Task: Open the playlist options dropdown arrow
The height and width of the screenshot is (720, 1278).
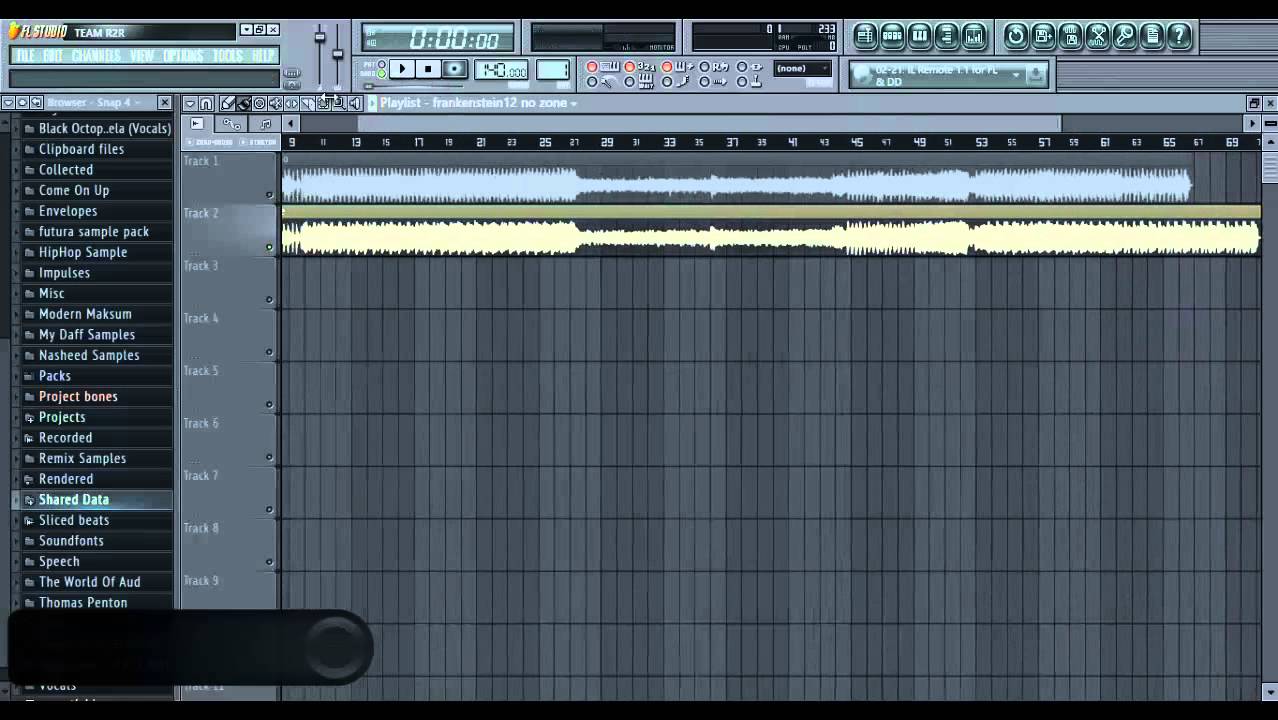Action: (x=190, y=103)
